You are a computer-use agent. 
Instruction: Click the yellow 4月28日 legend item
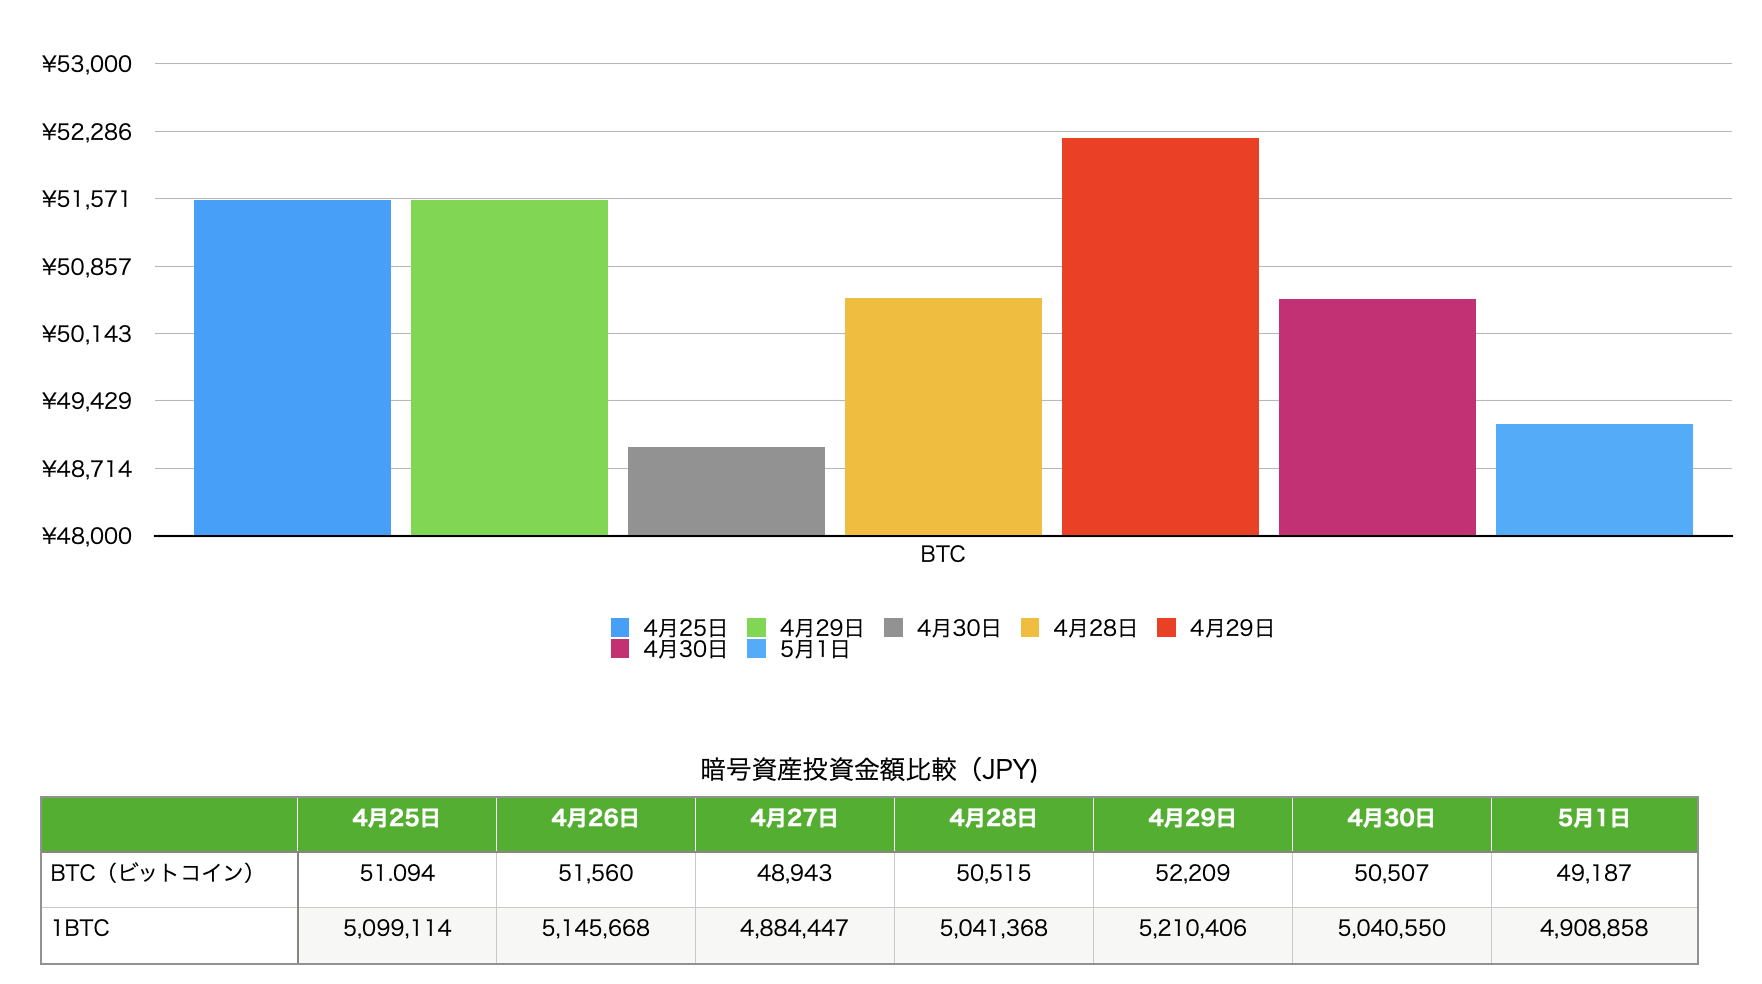[x=1031, y=628]
